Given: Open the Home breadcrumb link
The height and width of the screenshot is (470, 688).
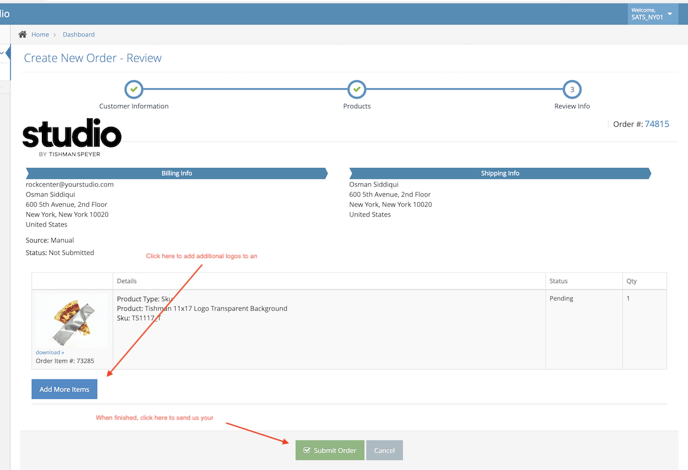Looking at the screenshot, I should click(40, 34).
